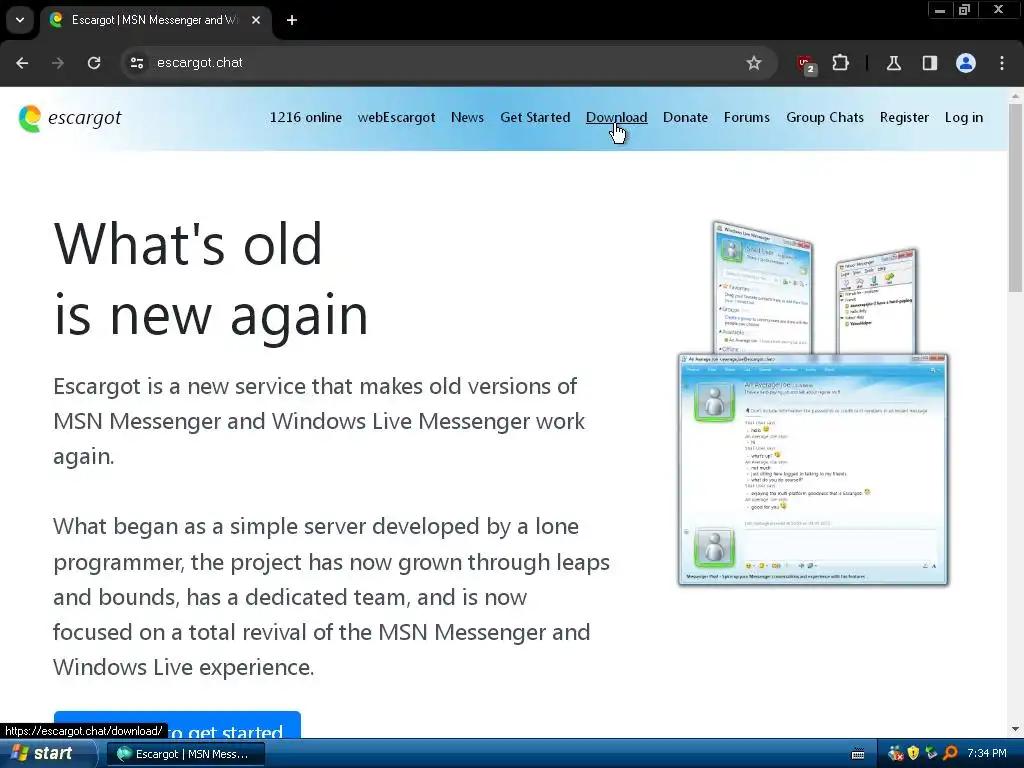Click the 7:34 PM taskbar clock
Screen dimensions: 1024x768
pos(987,754)
